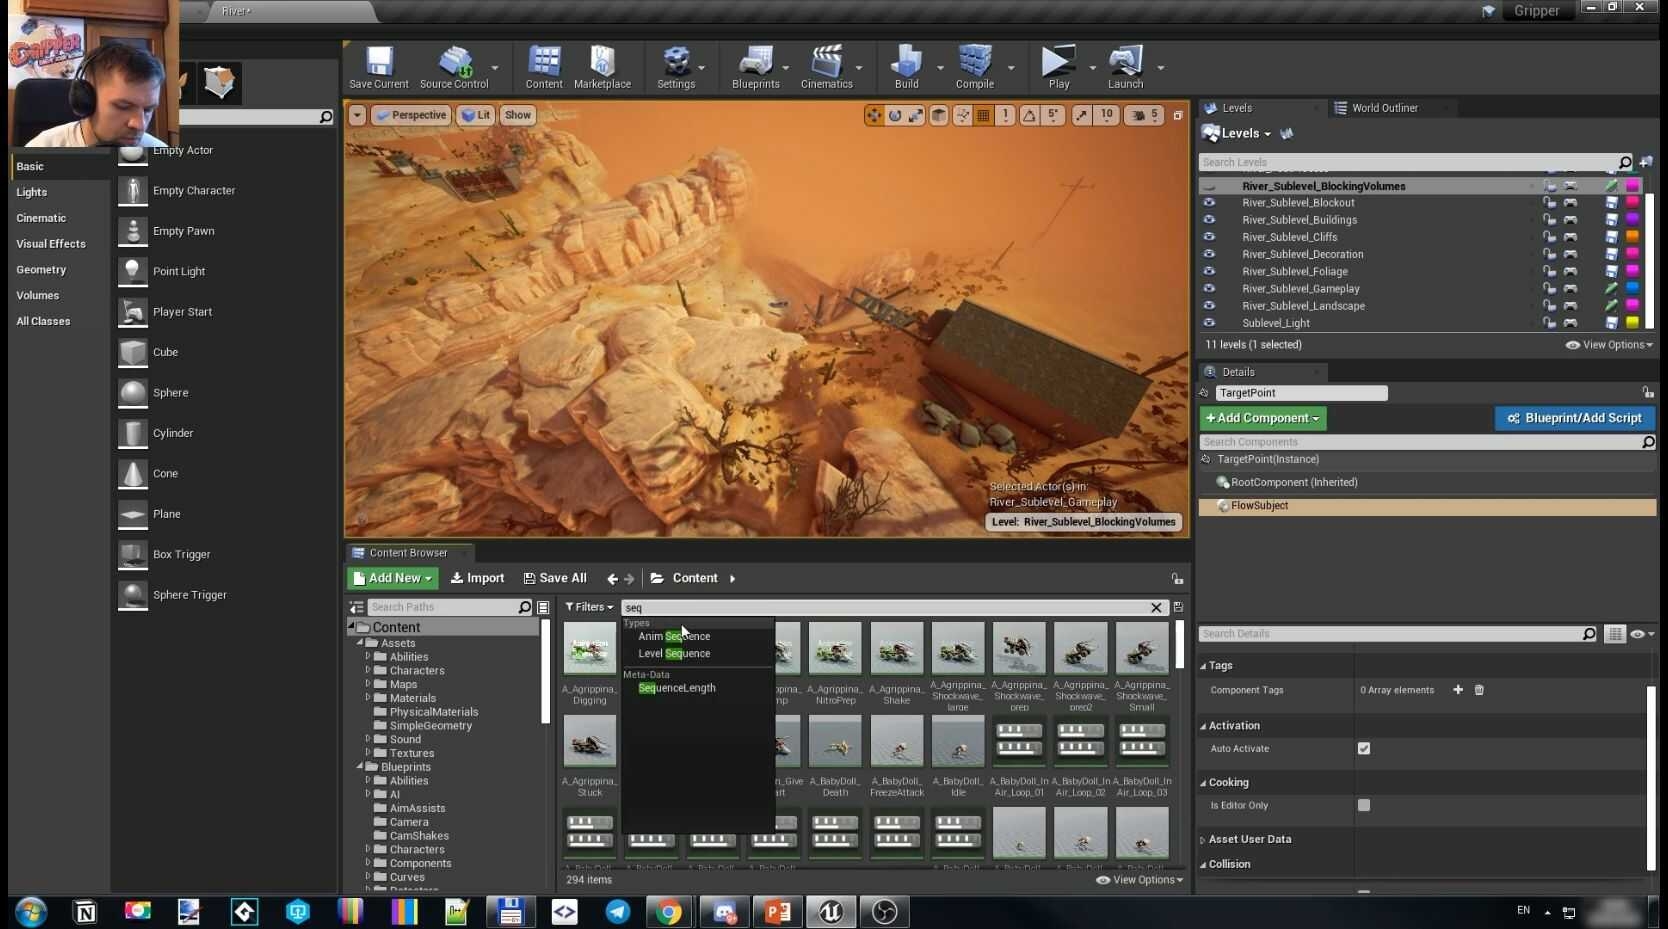The width and height of the screenshot is (1668, 929).
Task: Open Telegram from the taskbar
Action: (618, 912)
